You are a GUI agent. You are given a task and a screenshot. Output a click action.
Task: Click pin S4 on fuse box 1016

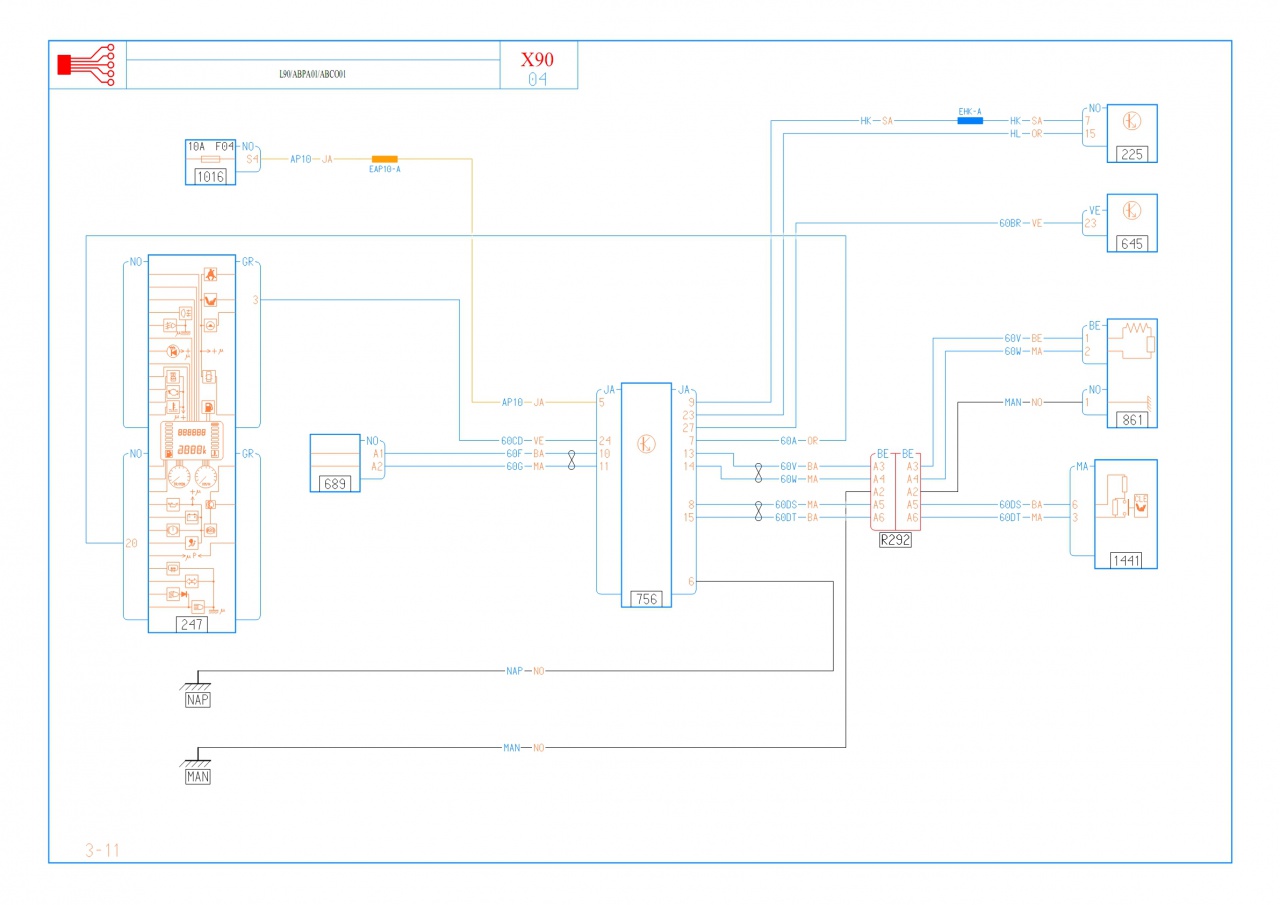pos(252,159)
